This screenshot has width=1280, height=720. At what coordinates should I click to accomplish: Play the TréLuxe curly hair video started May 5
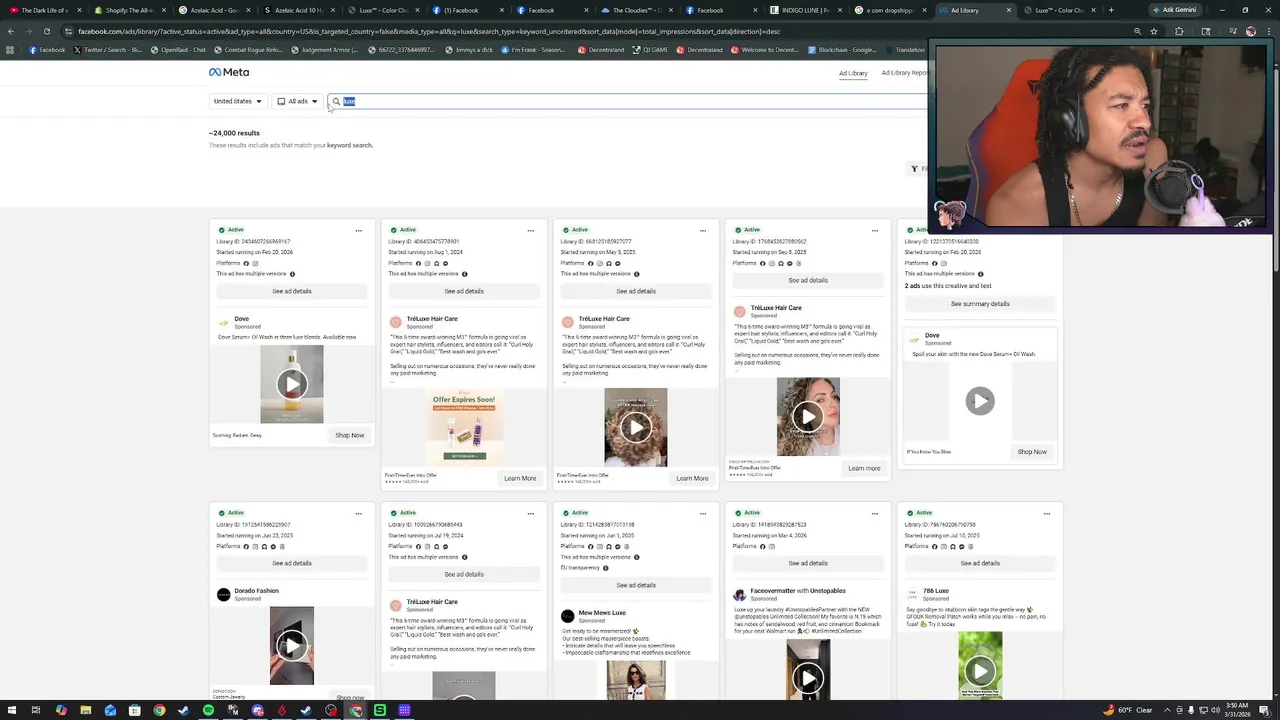[636, 428]
